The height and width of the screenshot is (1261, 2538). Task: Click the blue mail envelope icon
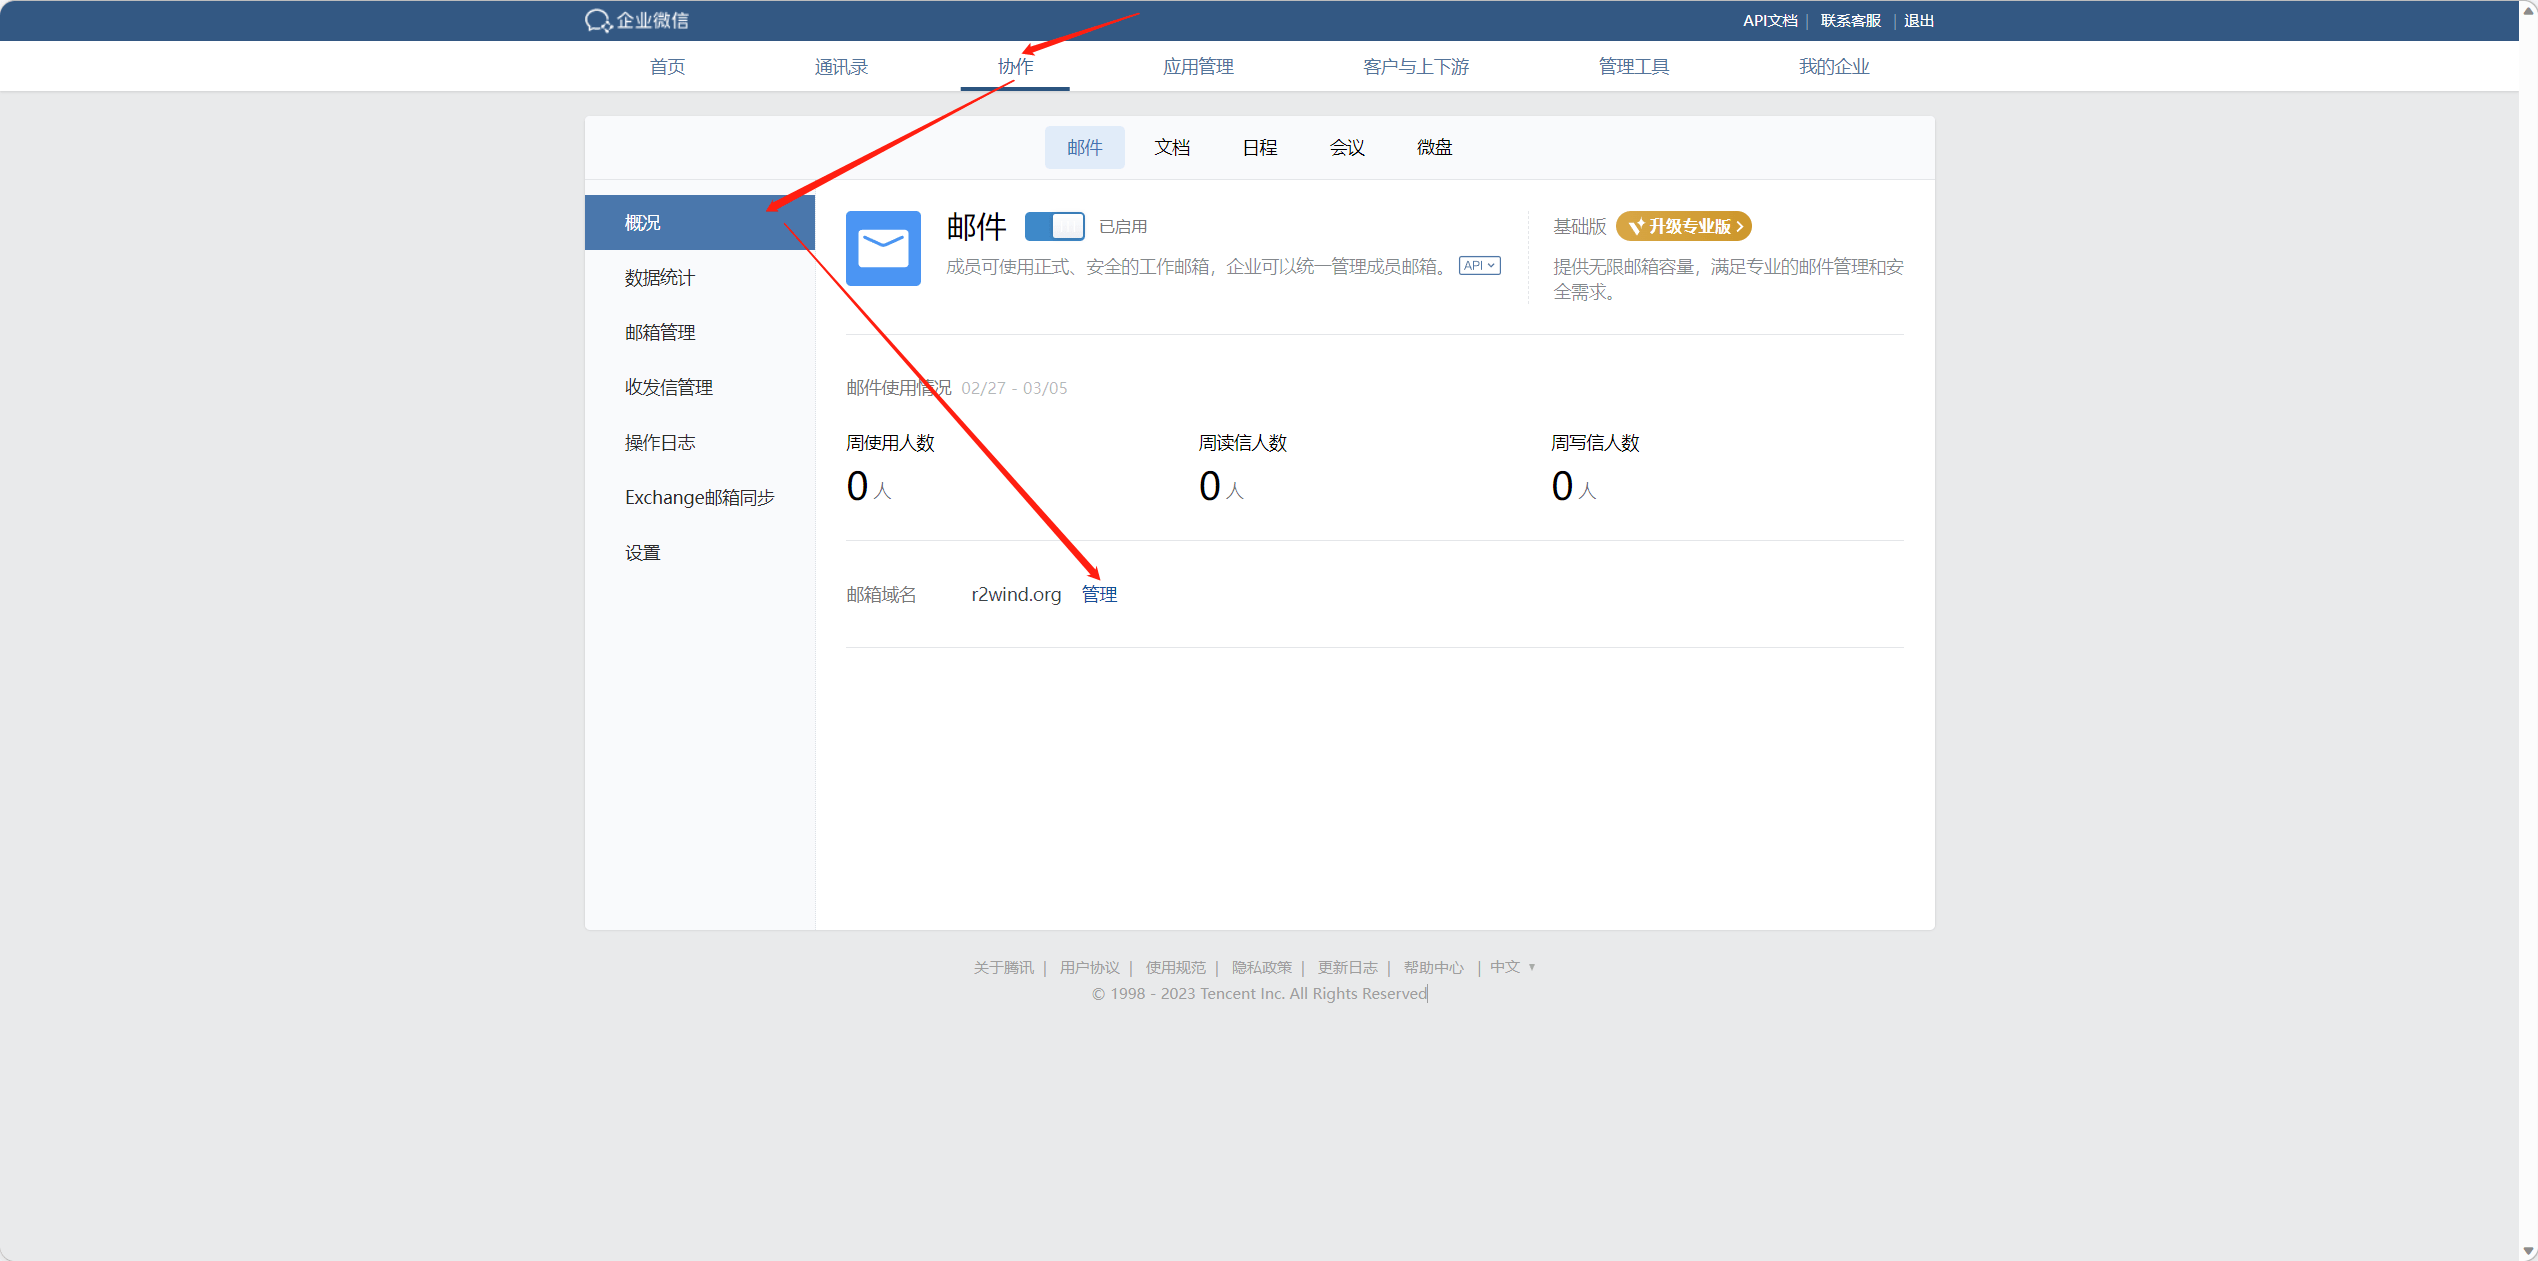point(883,248)
